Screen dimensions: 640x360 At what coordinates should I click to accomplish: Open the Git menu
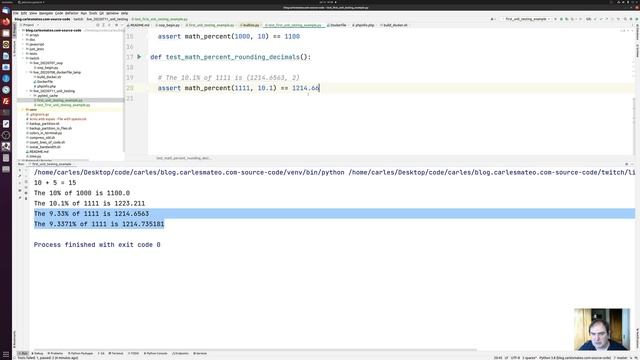[x=102, y=13]
